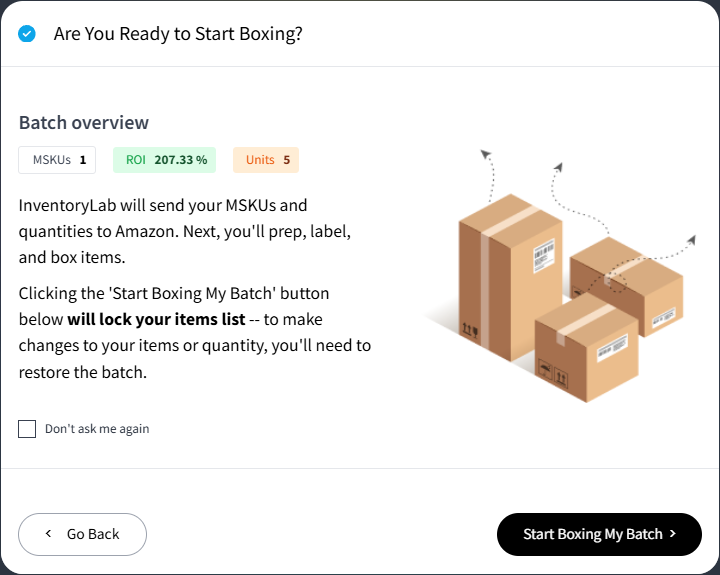Click the left chevron on Go Back
The image size is (720, 575).
(x=49, y=534)
